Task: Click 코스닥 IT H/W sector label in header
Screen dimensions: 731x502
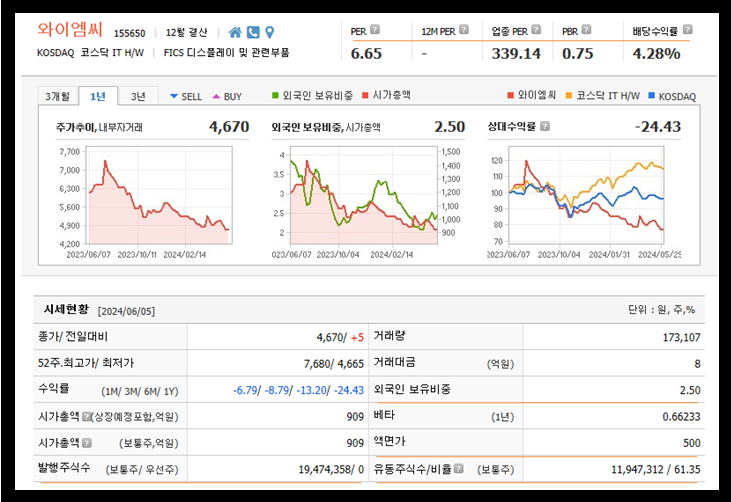Action: tap(112, 53)
